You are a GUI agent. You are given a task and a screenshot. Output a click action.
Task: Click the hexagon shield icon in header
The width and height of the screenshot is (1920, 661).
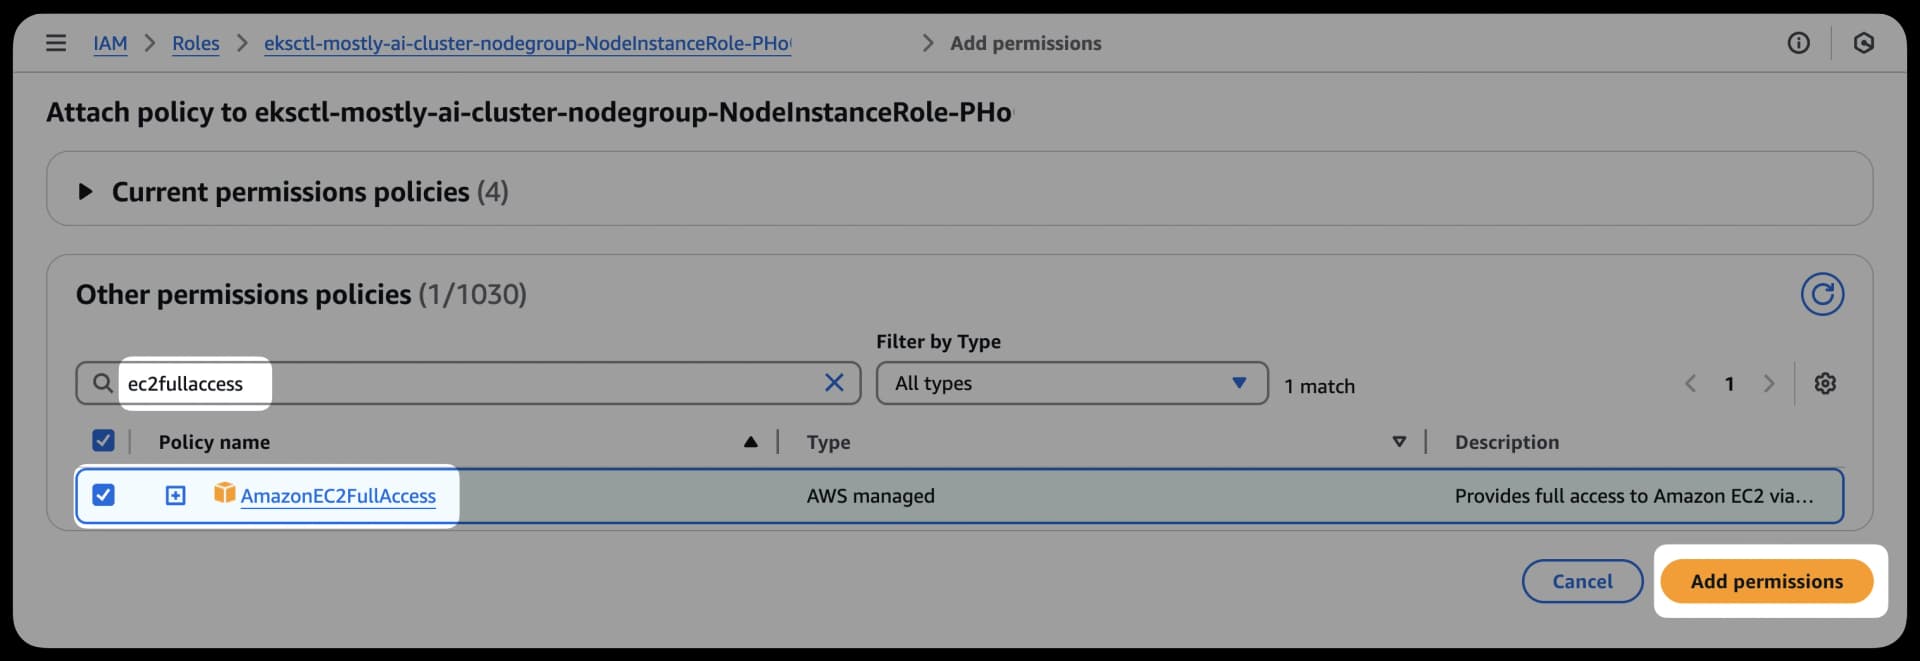(1863, 43)
